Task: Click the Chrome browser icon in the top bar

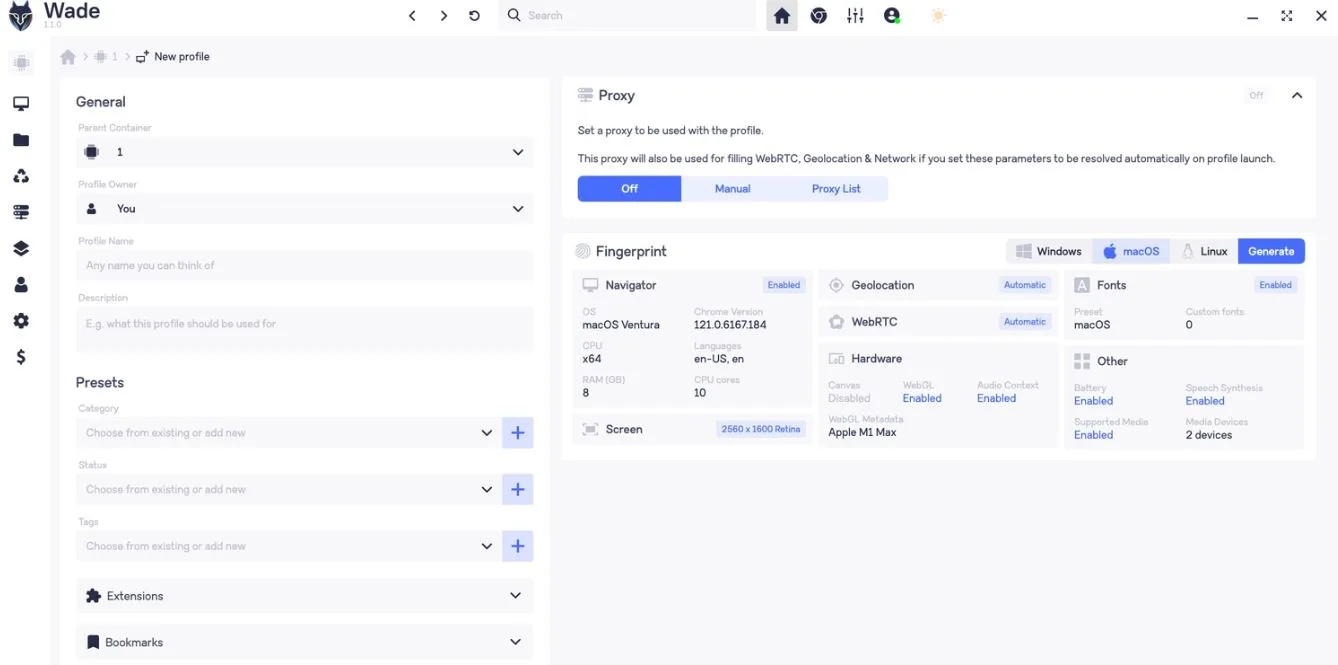Action: pyautogui.click(x=819, y=16)
